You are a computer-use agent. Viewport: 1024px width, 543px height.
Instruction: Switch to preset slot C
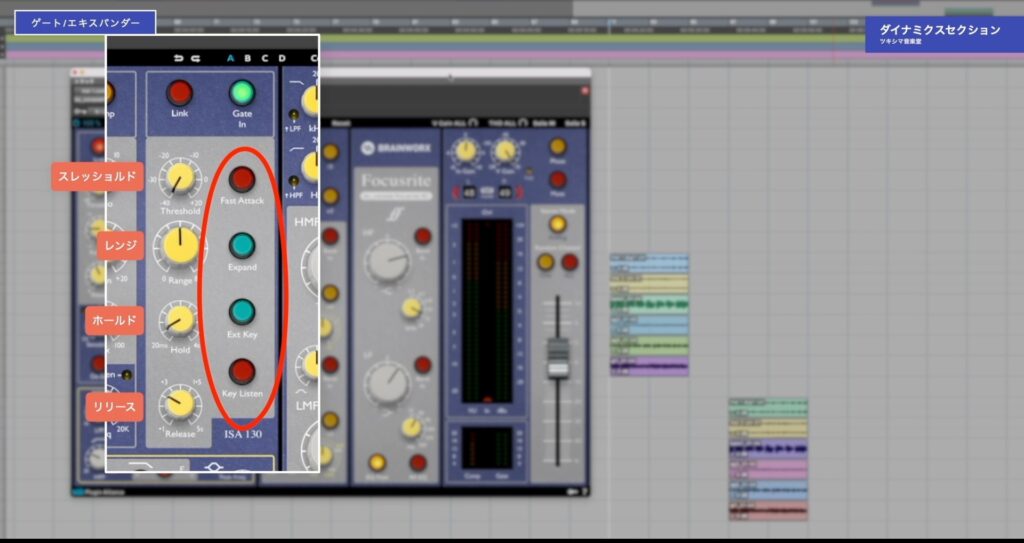click(x=264, y=58)
